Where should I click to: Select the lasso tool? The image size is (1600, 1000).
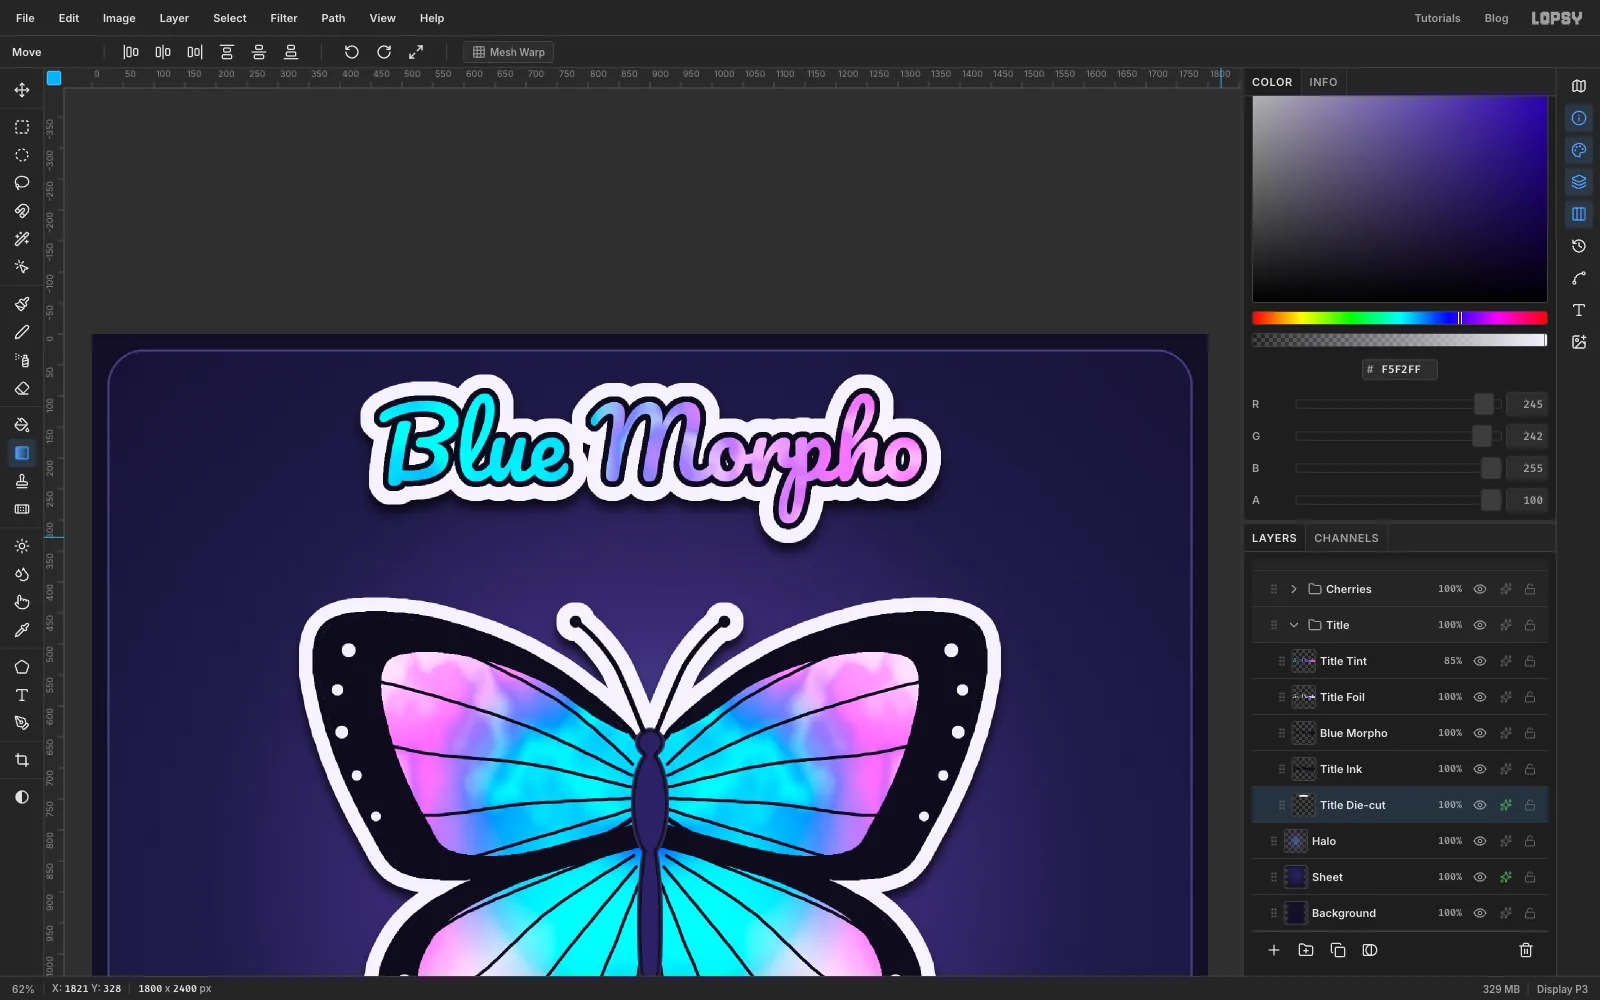(x=22, y=183)
